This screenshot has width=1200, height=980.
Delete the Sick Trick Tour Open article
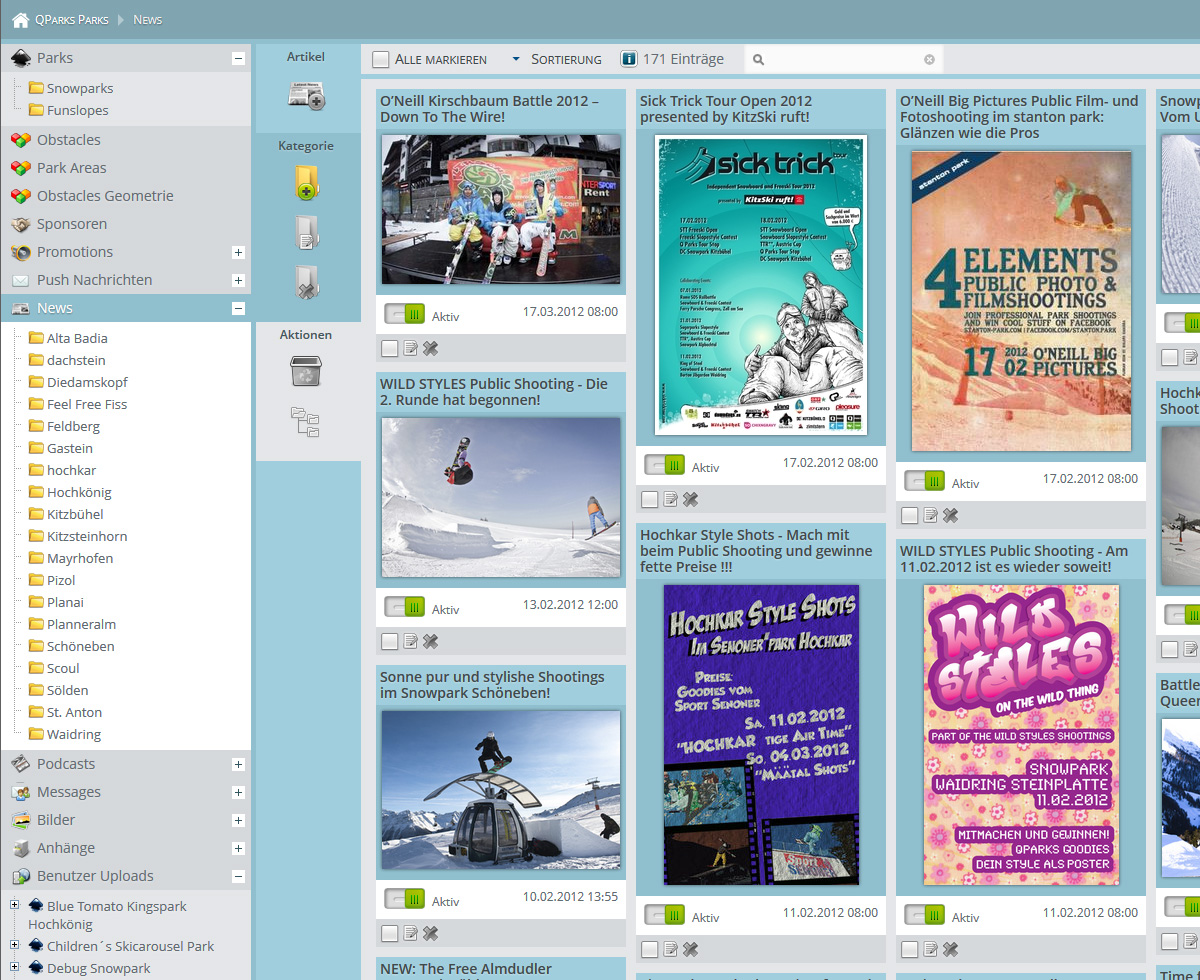pyautogui.click(x=690, y=499)
